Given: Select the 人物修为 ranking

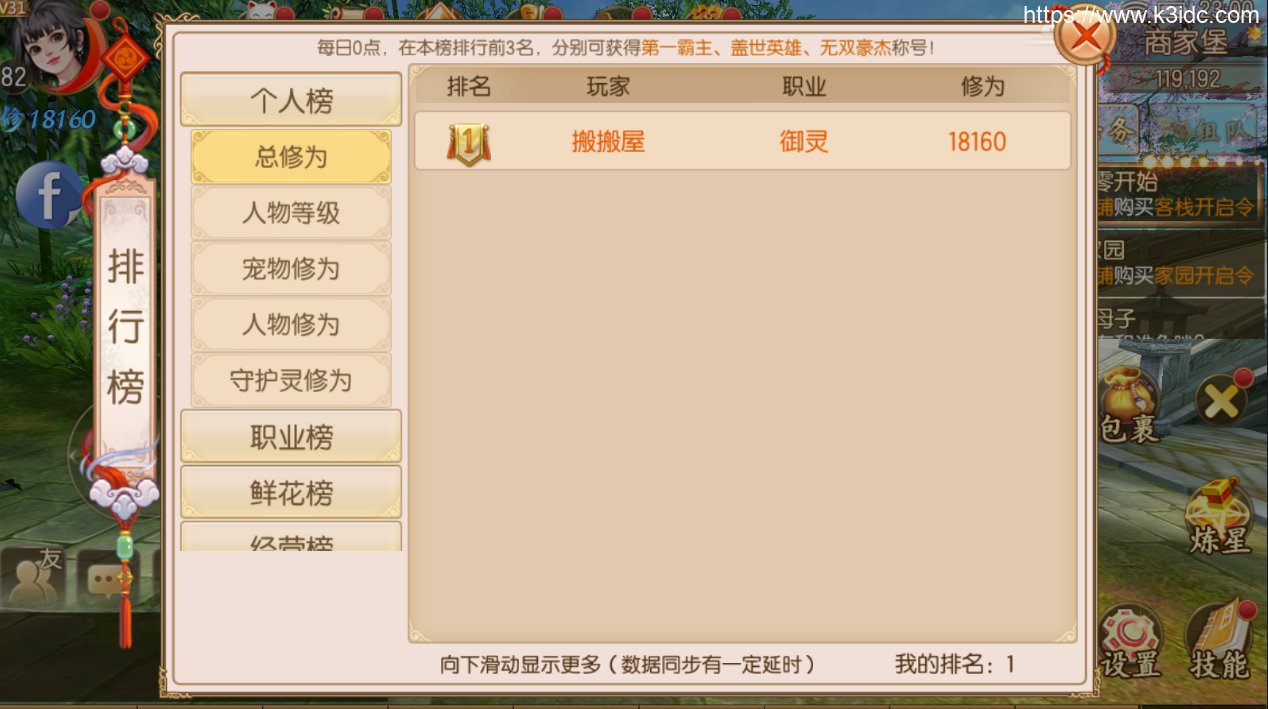Looking at the screenshot, I should [x=291, y=325].
